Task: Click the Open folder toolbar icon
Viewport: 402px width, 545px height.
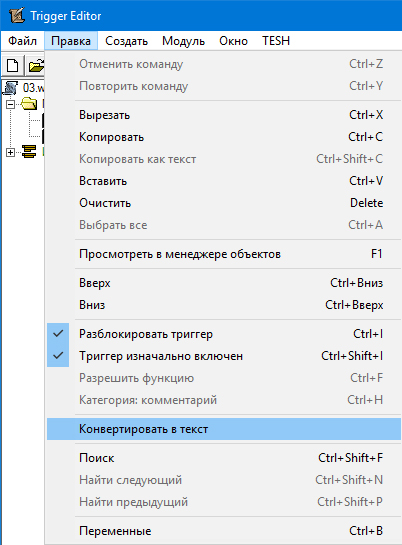Action: point(35,65)
